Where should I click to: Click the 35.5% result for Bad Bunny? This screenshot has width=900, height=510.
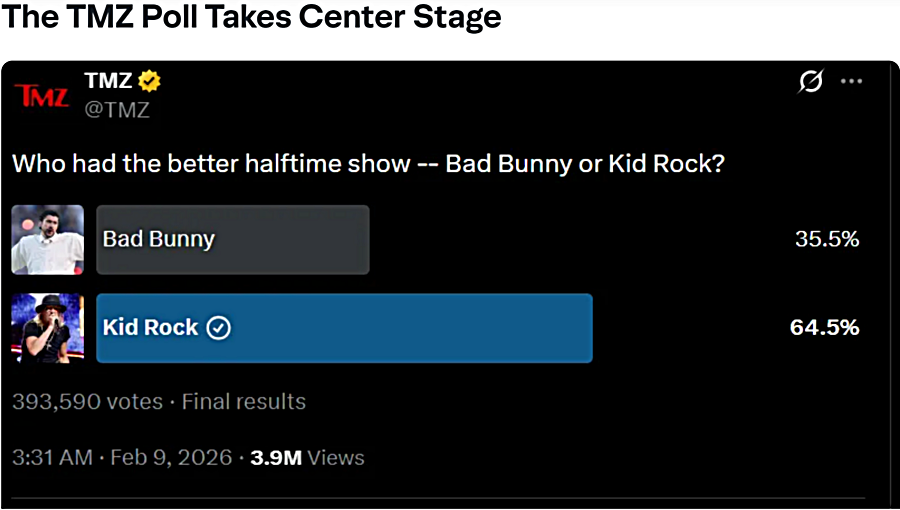[827, 239]
